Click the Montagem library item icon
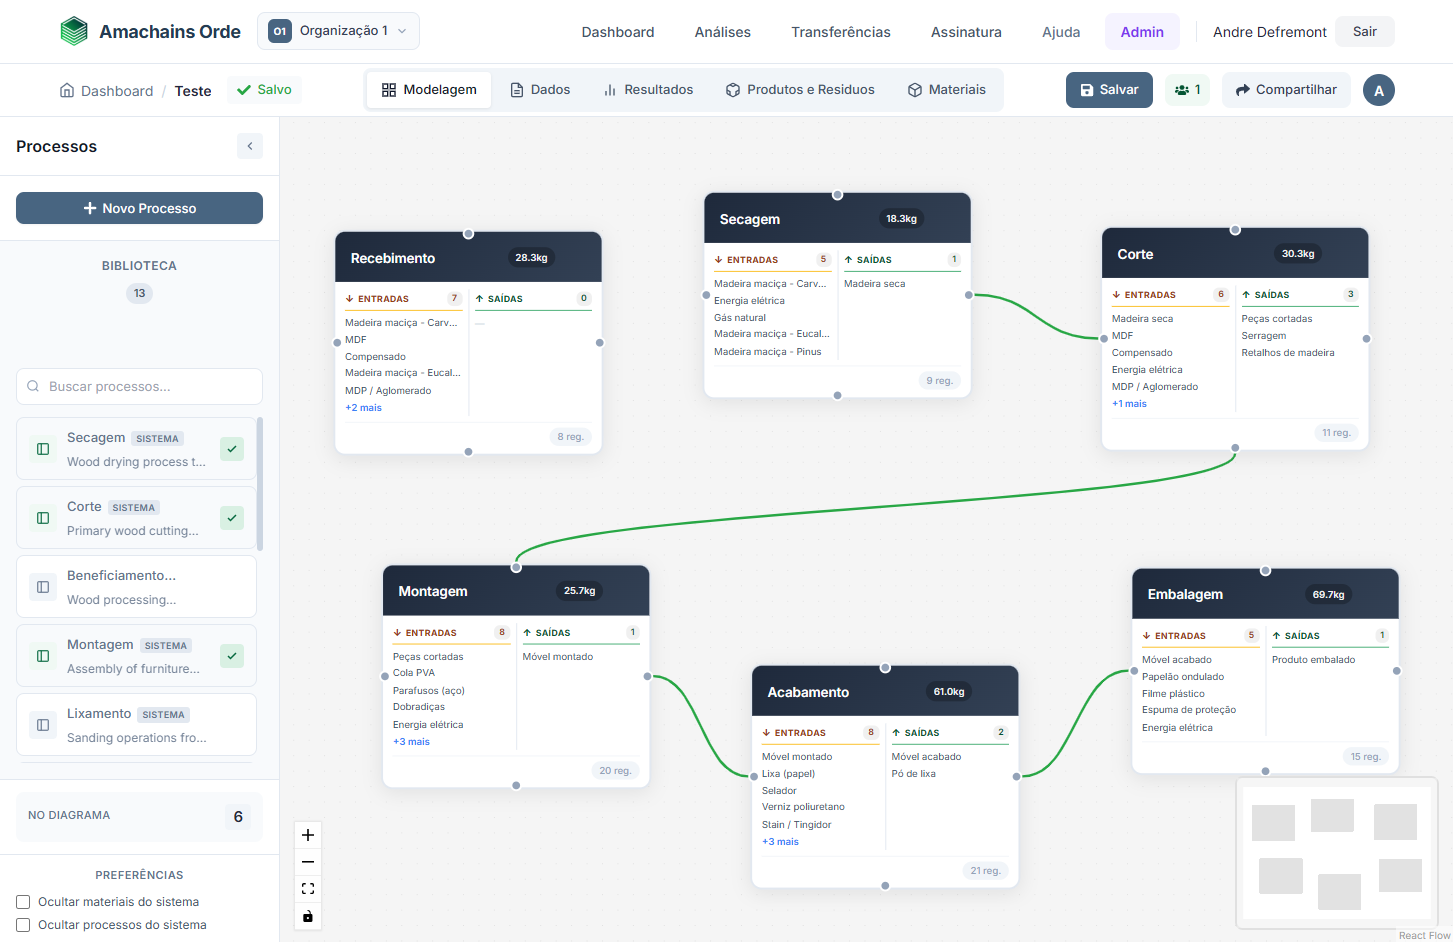This screenshot has width=1453, height=942. pyautogui.click(x=43, y=656)
